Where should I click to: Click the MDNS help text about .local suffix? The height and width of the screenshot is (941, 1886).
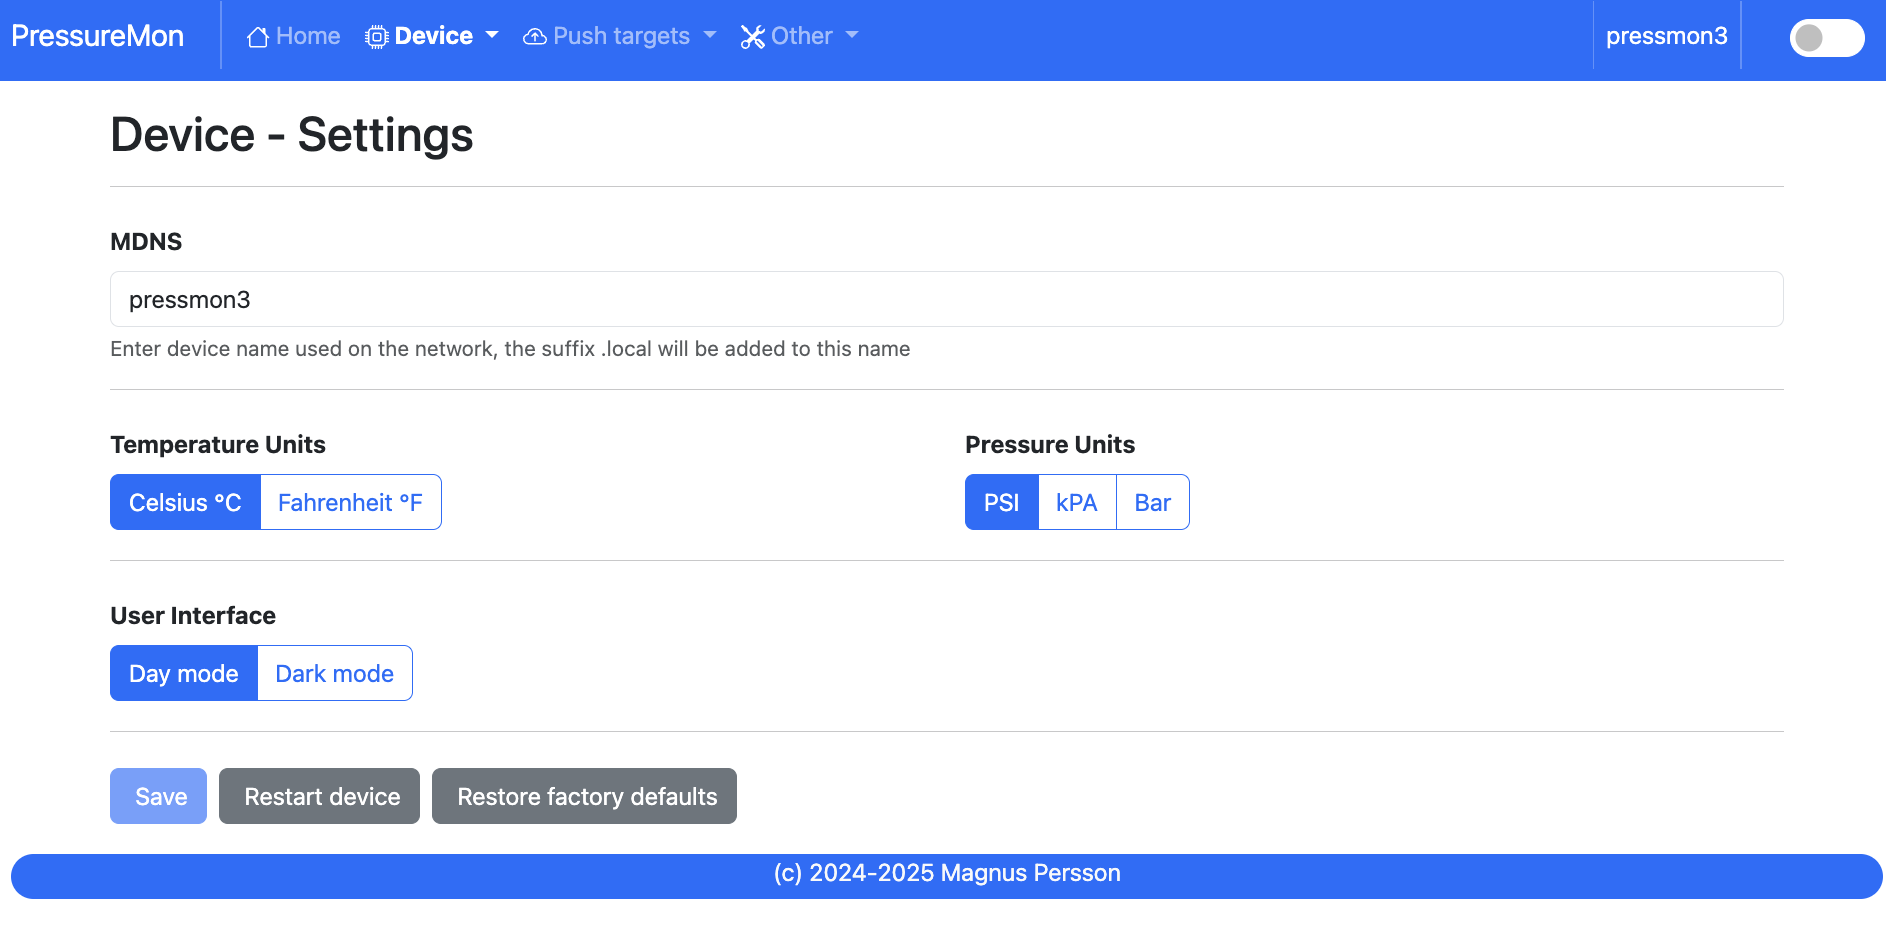(x=510, y=349)
